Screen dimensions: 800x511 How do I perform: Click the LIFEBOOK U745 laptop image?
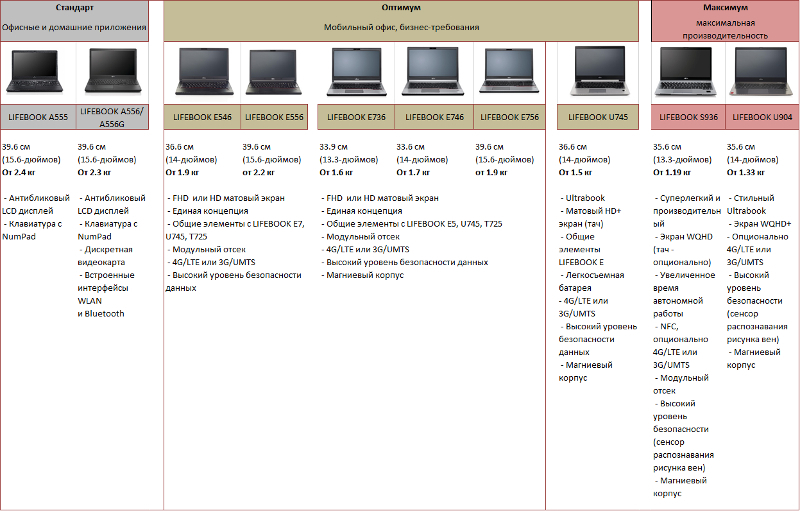tap(599, 71)
